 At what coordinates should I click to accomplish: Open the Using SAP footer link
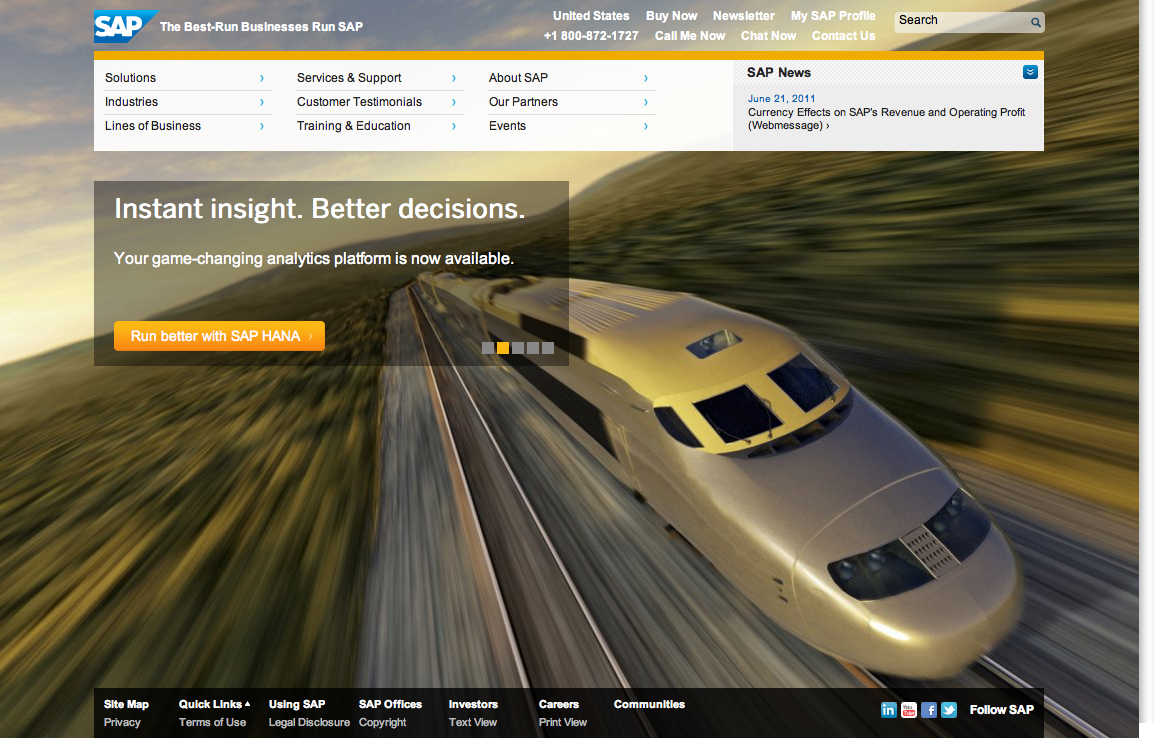(x=297, y=704)
